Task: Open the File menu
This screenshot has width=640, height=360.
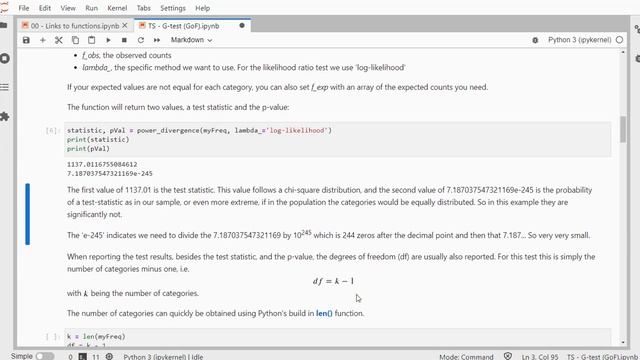Action: point(24,8)
